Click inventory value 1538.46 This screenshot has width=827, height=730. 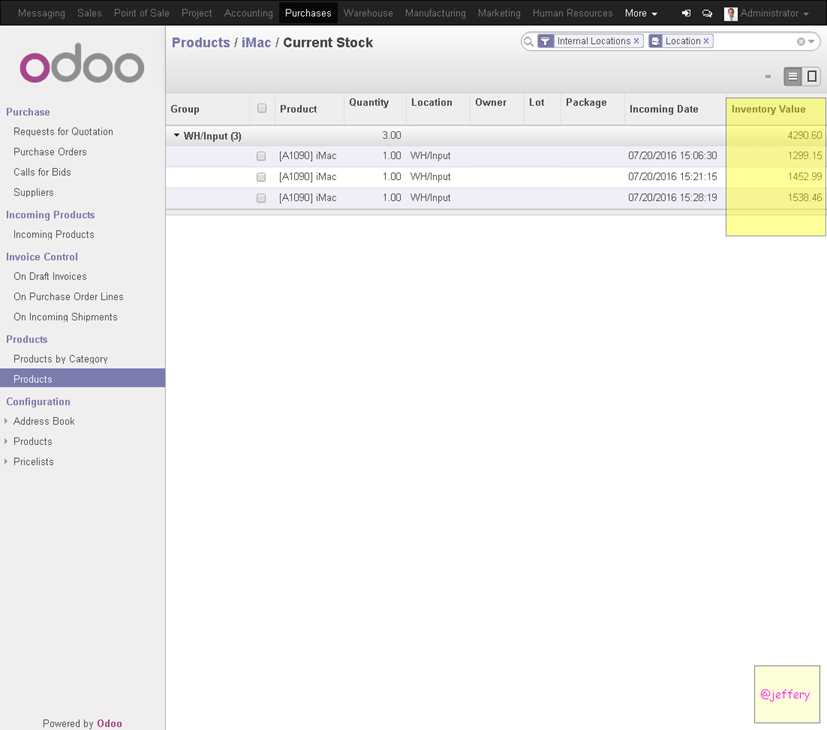804,198
